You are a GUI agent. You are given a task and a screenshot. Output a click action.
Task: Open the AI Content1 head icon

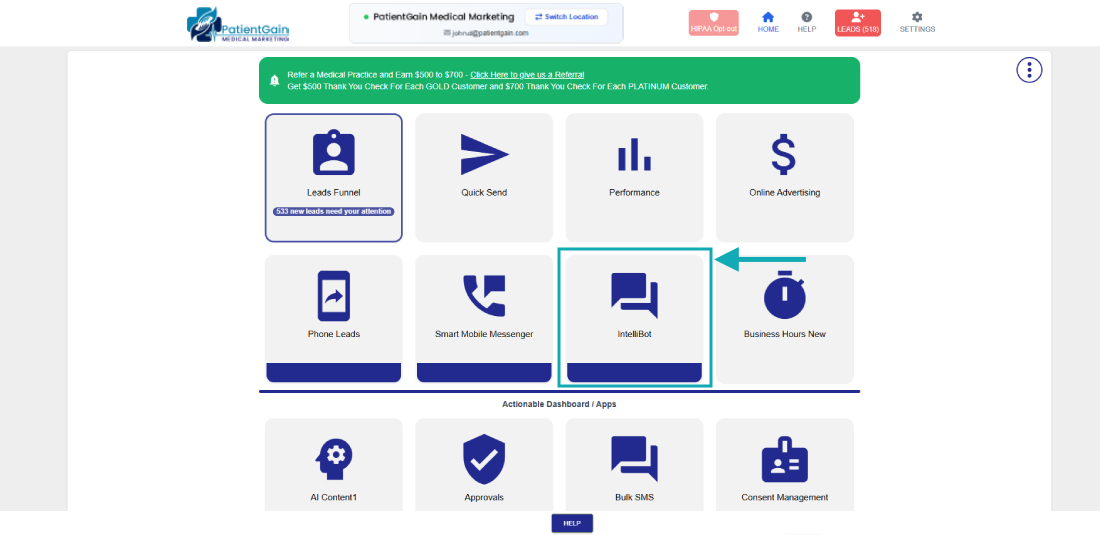click(333, 459)
